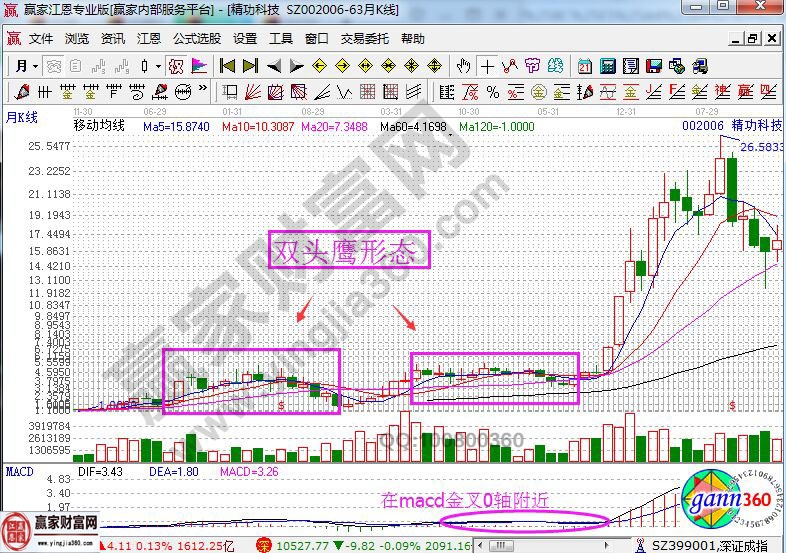Click the three-vertical-lines grid tool icon

[45, 92]
